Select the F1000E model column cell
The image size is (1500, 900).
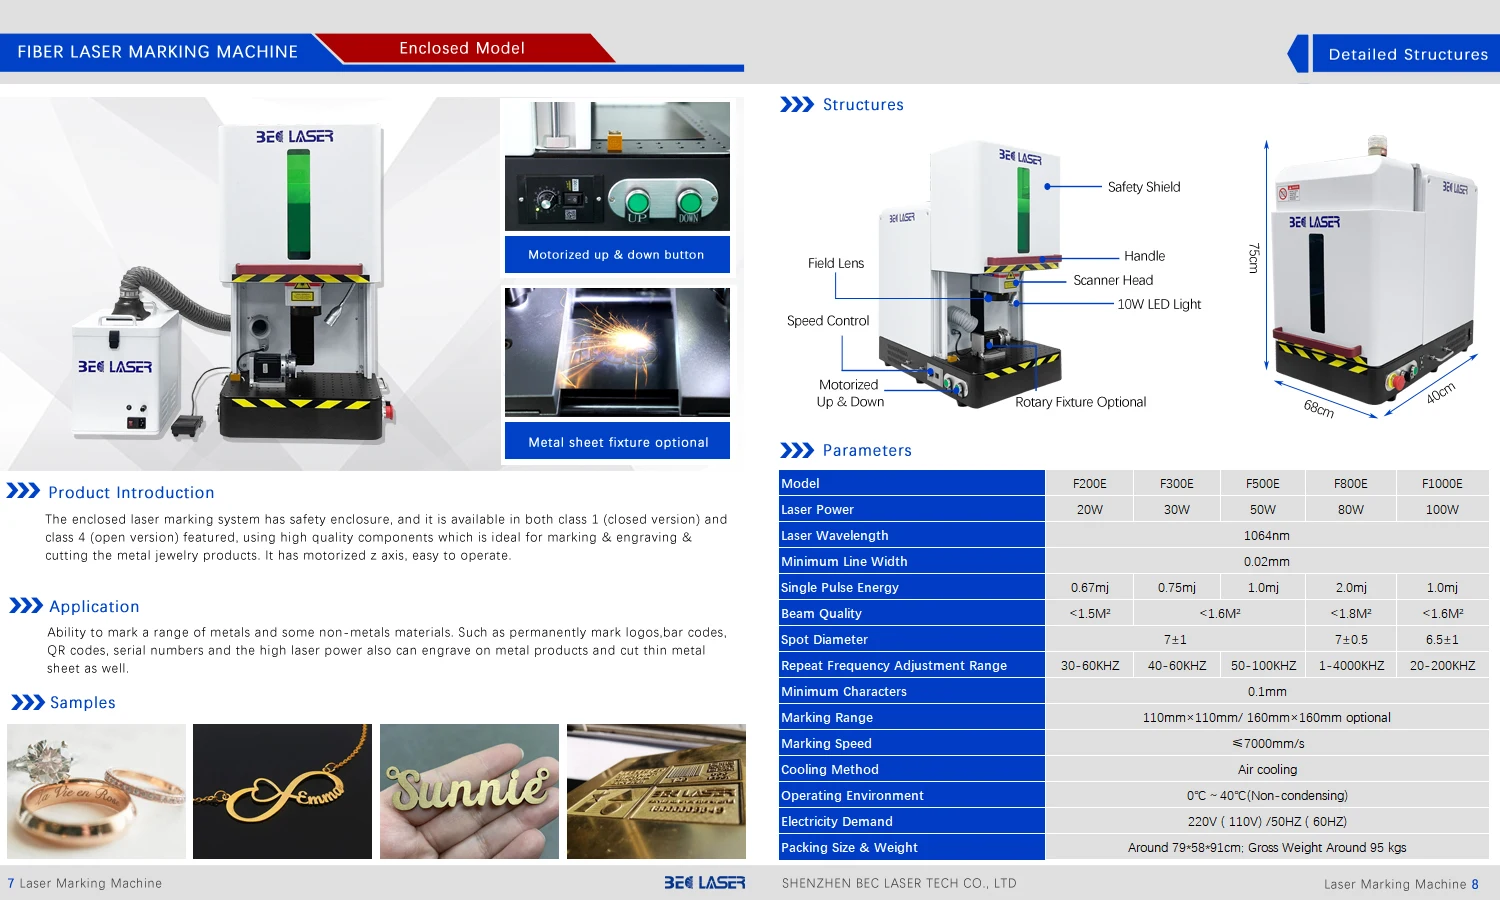tap(1442, 483)
